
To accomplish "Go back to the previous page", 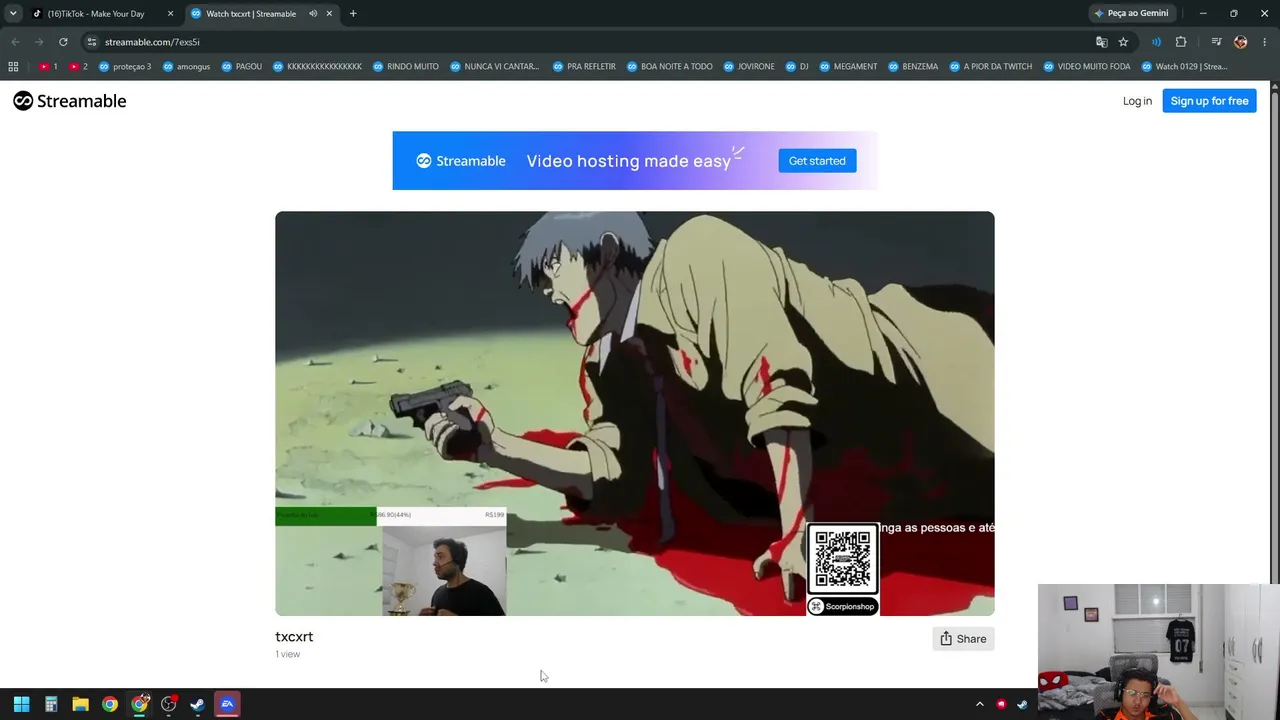I will point(15,42).
